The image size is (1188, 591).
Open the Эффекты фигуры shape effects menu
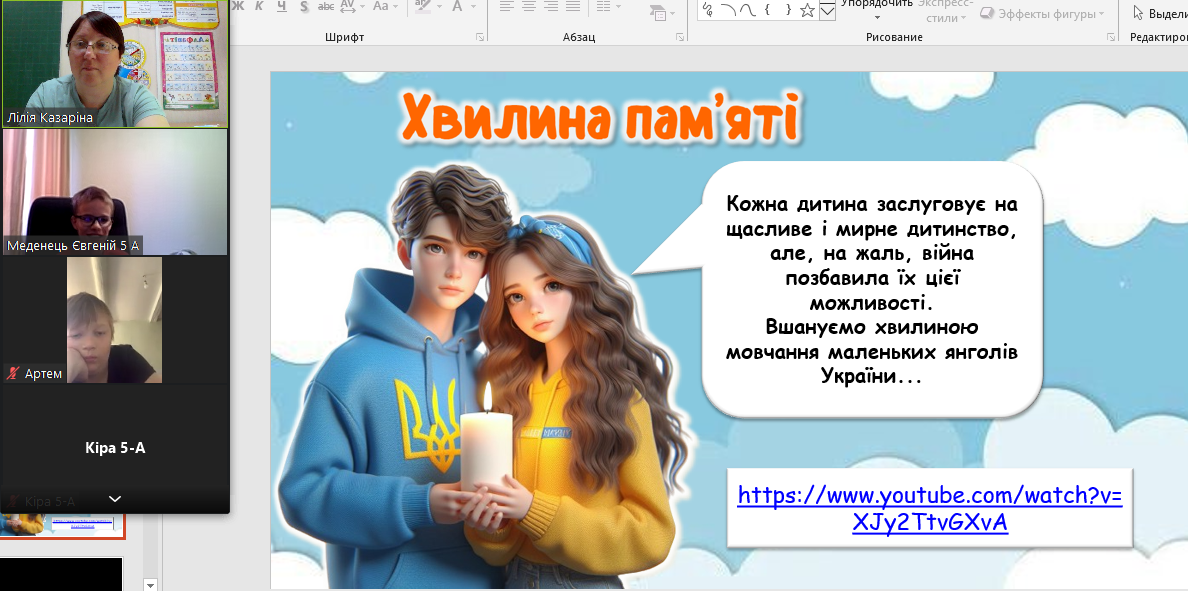pos(1042,14)
